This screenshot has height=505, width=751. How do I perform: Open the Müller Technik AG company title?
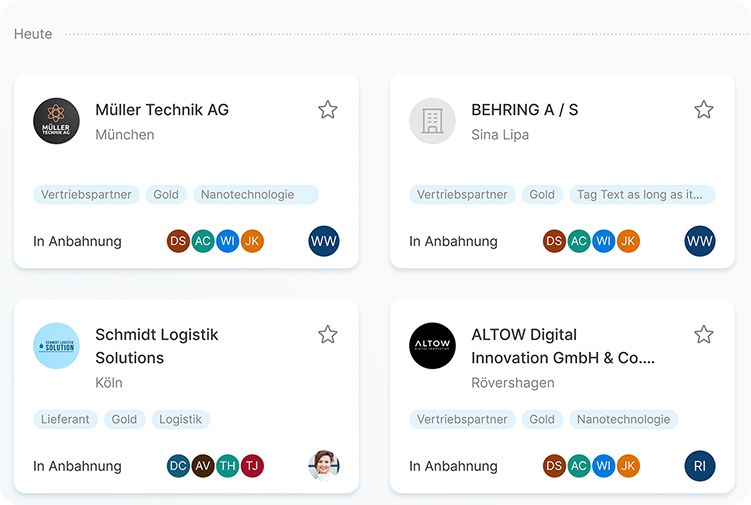(x=162, y=110)
